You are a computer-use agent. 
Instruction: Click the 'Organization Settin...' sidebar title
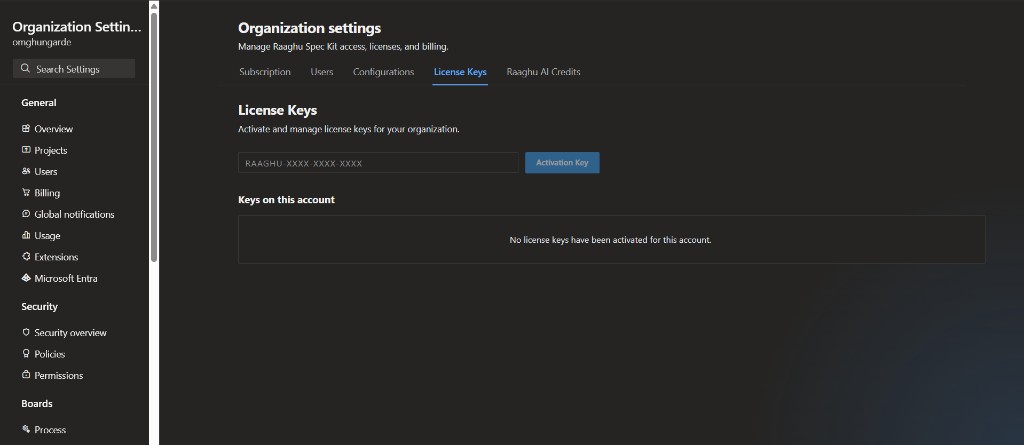click(76, 27)
